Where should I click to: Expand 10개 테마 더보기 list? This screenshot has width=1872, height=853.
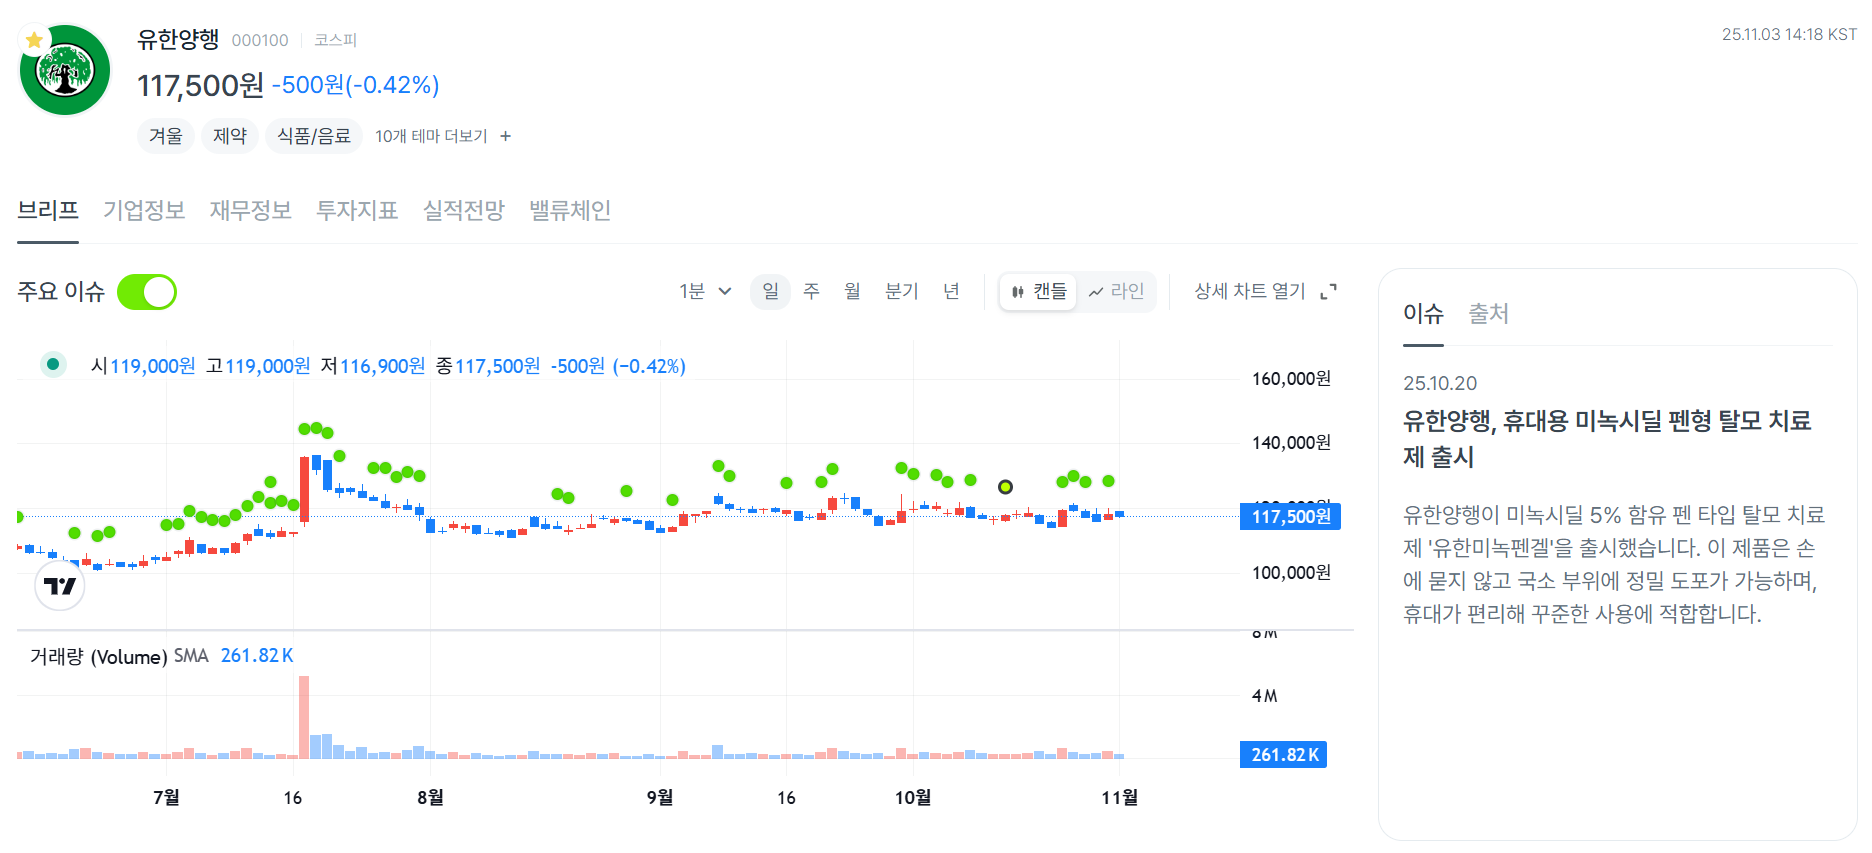(431, 136)
